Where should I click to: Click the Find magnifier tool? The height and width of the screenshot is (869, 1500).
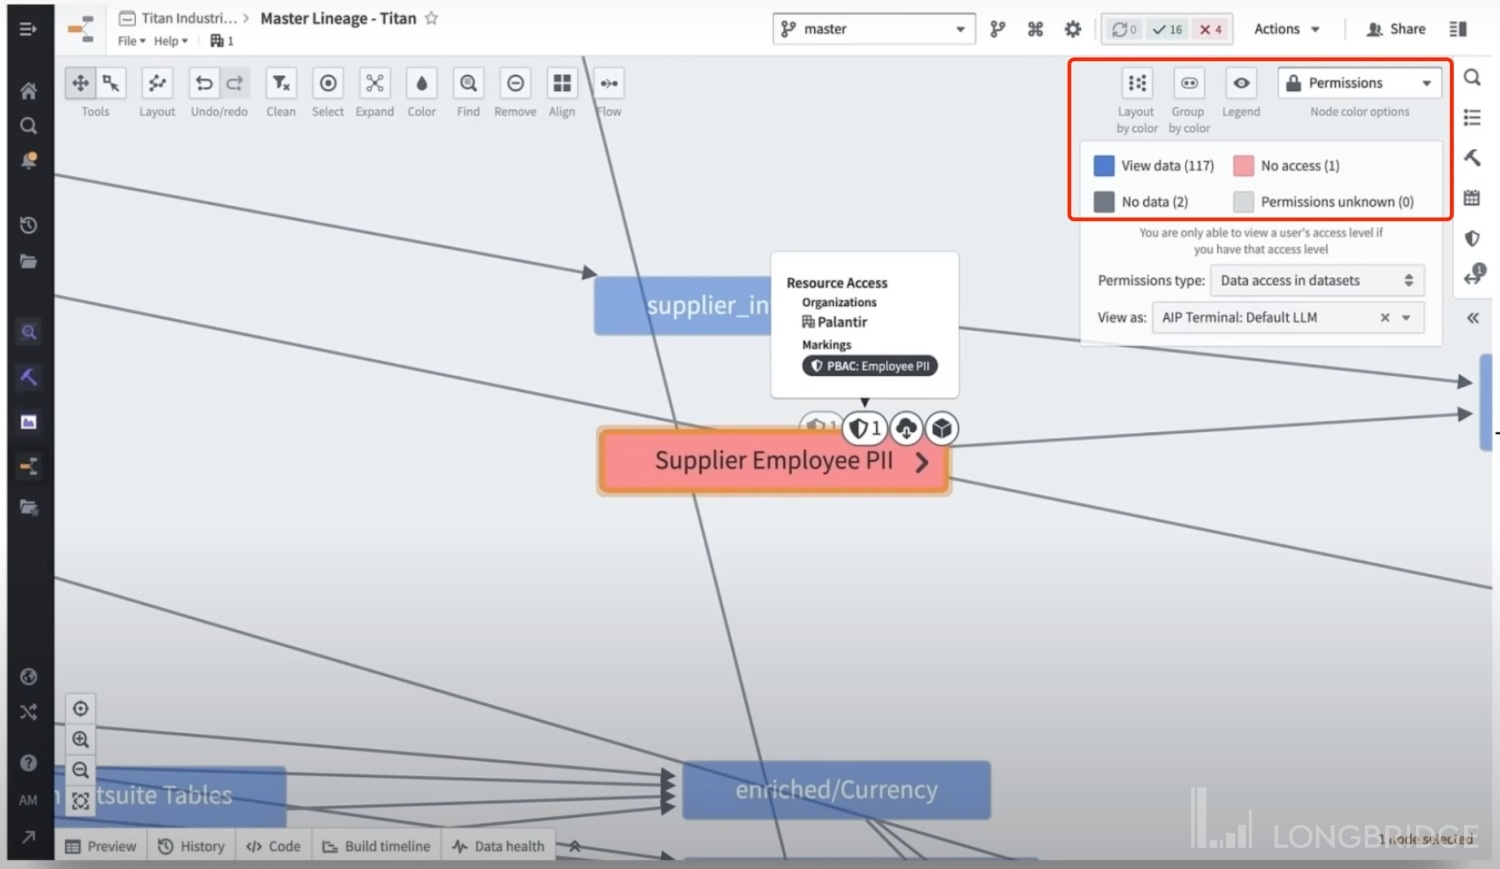(468, 83)
